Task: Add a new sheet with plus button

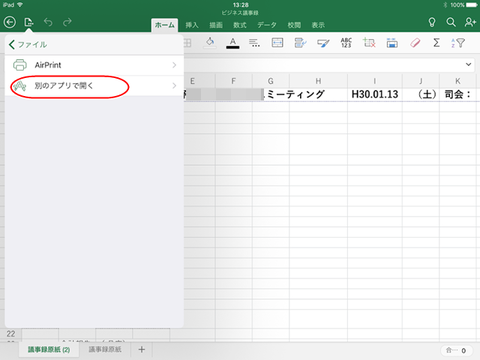Action: (x=142, y=349)
